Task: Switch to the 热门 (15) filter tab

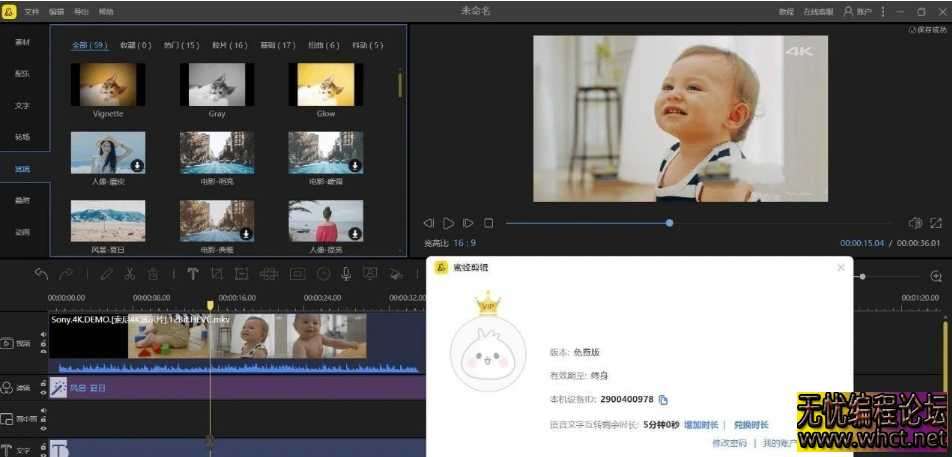Action: (x=180, y=45)
